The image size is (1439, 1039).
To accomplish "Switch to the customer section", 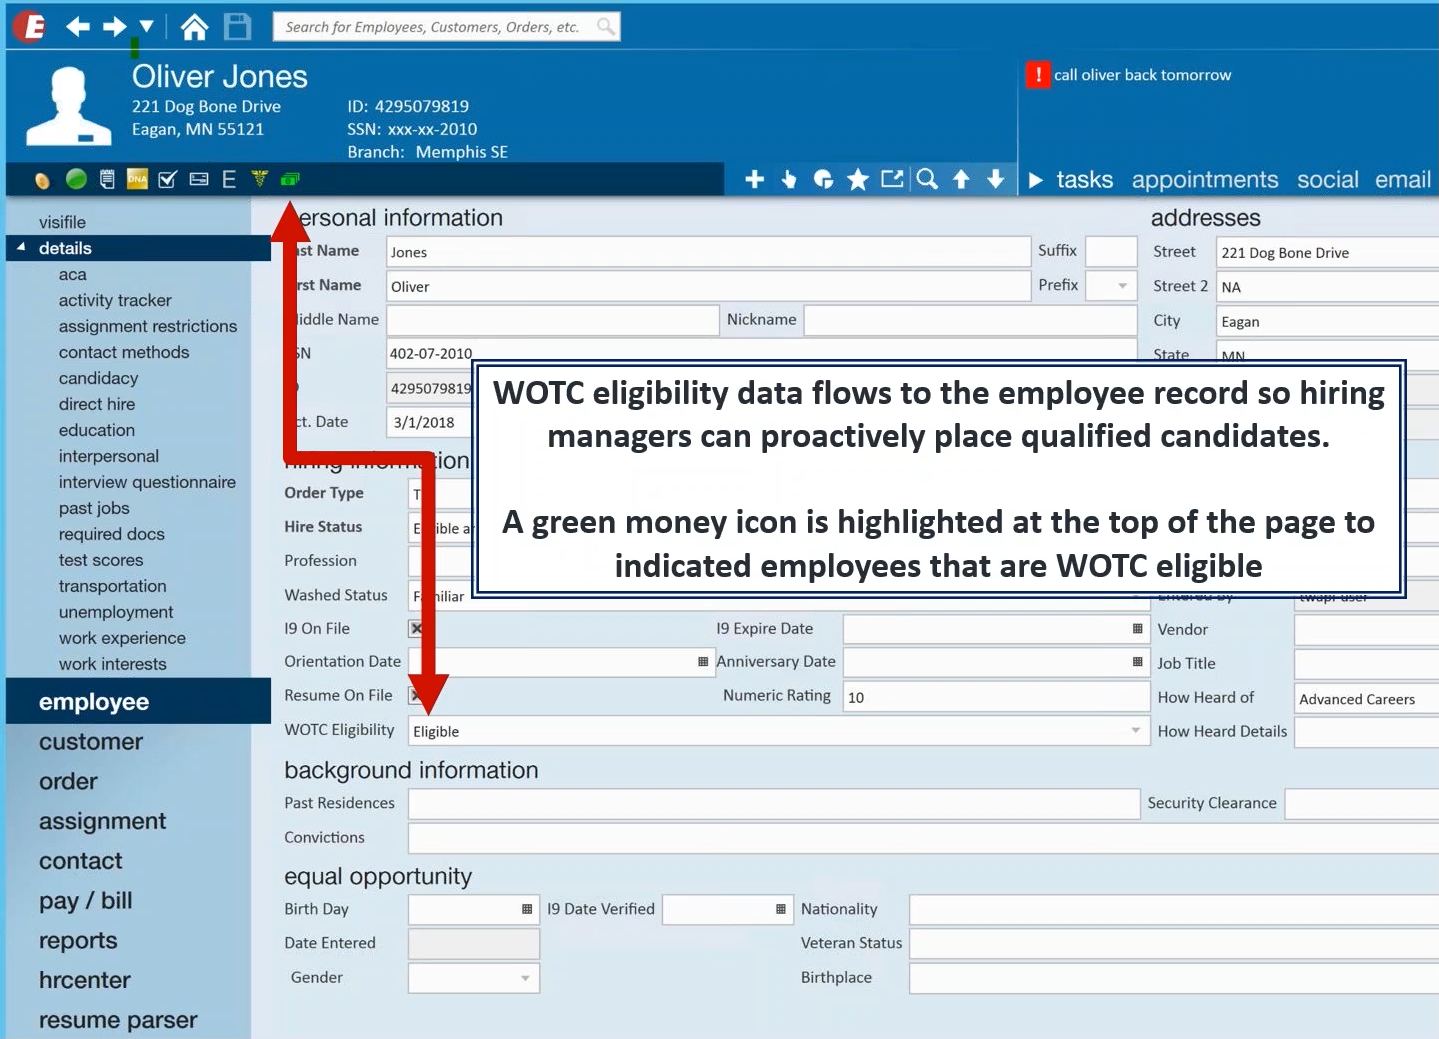I will [x=91, y=742].
